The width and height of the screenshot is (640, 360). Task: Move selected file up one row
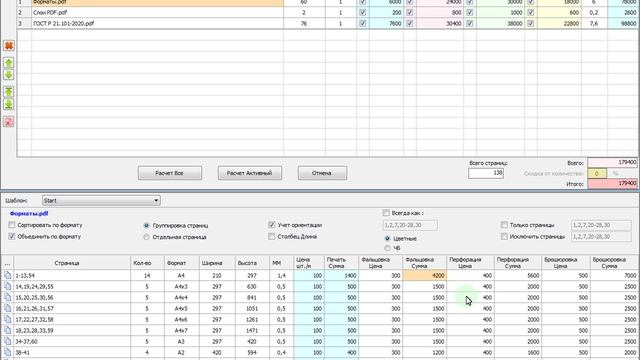[x=9, y=62]
